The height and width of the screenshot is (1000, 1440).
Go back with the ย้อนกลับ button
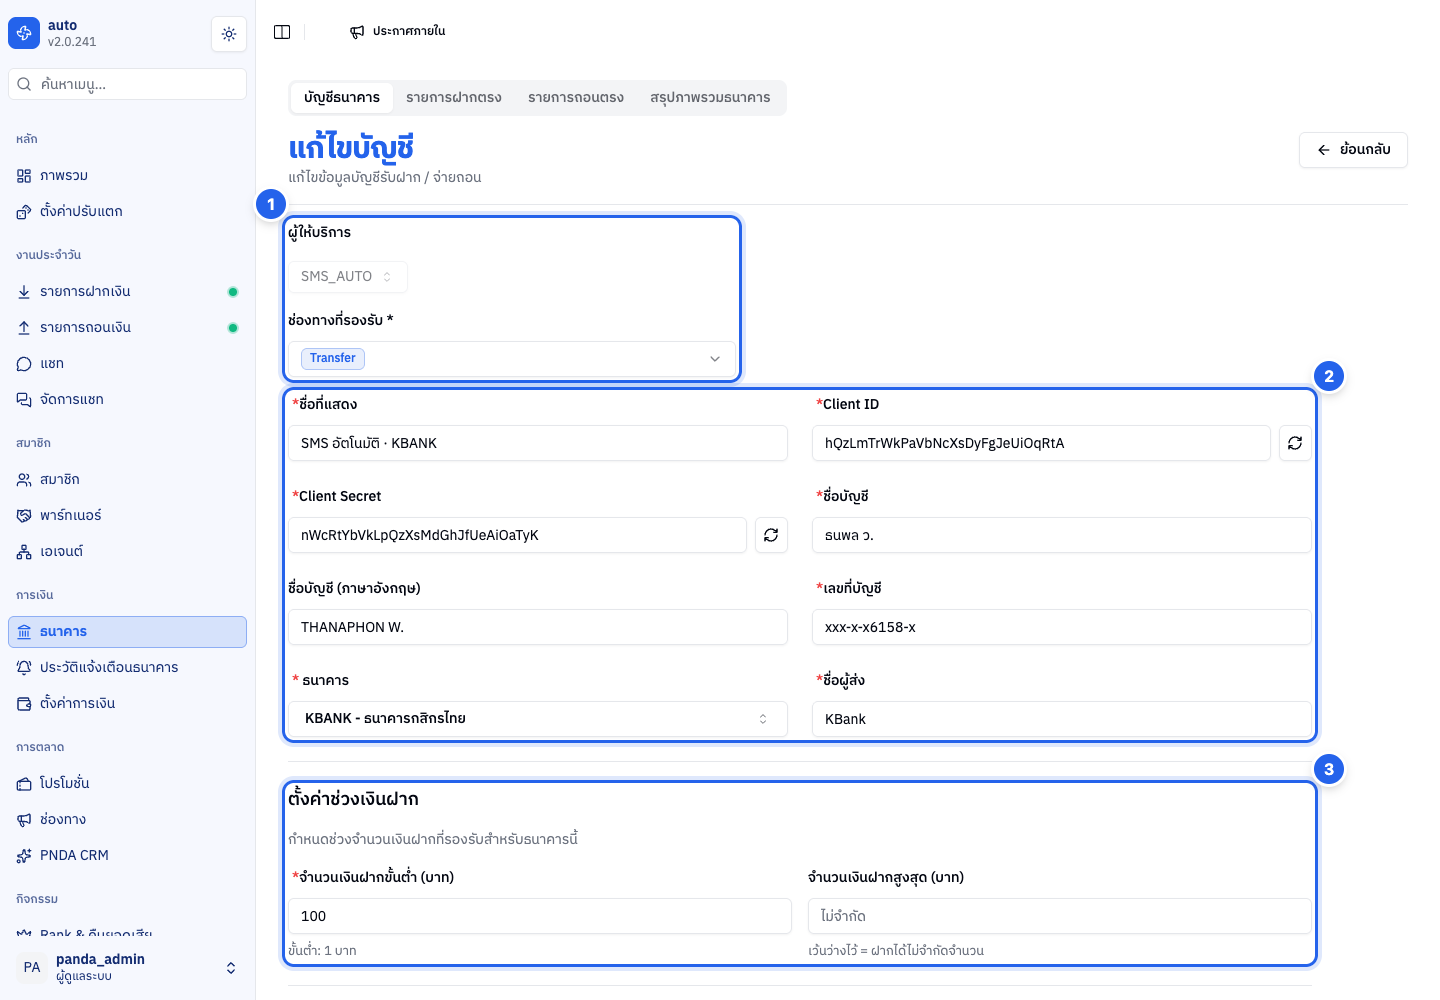click(x=1353, y=150)
